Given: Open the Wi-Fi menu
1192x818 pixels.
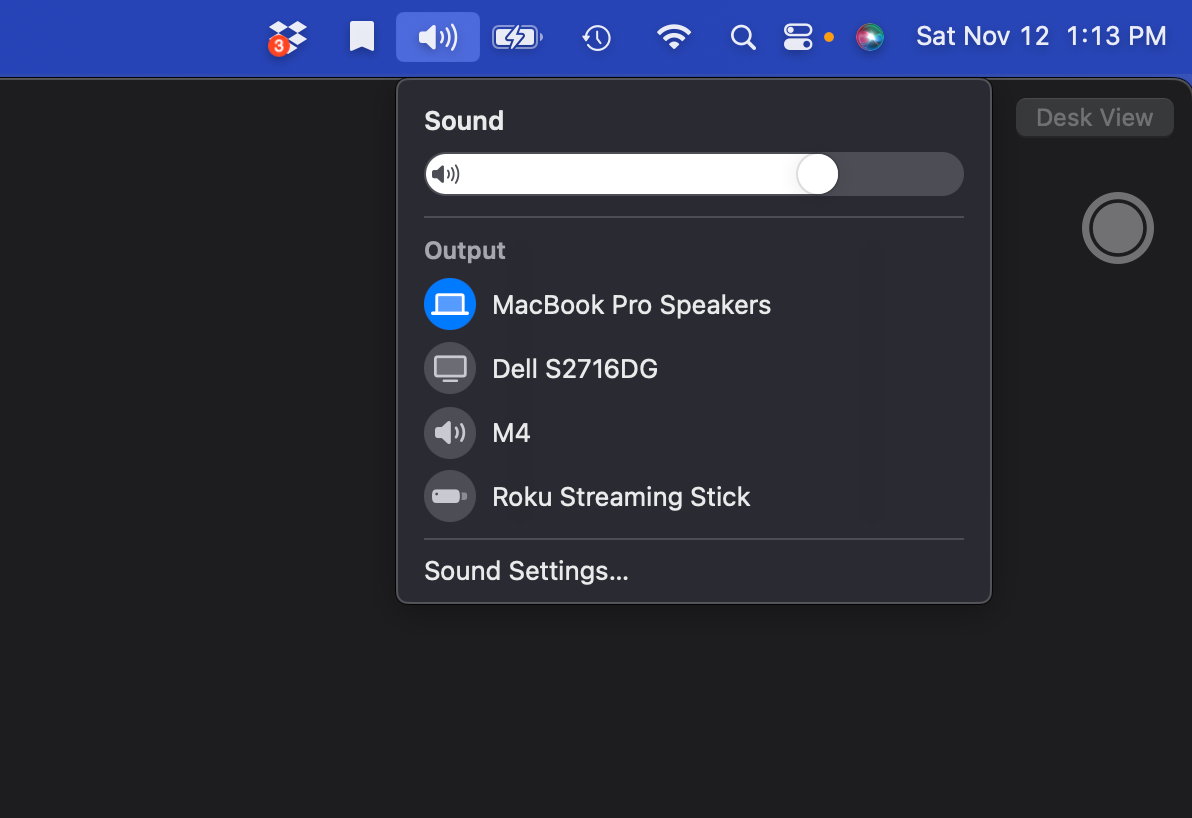Looking at the screenshot, I should 674,36.
